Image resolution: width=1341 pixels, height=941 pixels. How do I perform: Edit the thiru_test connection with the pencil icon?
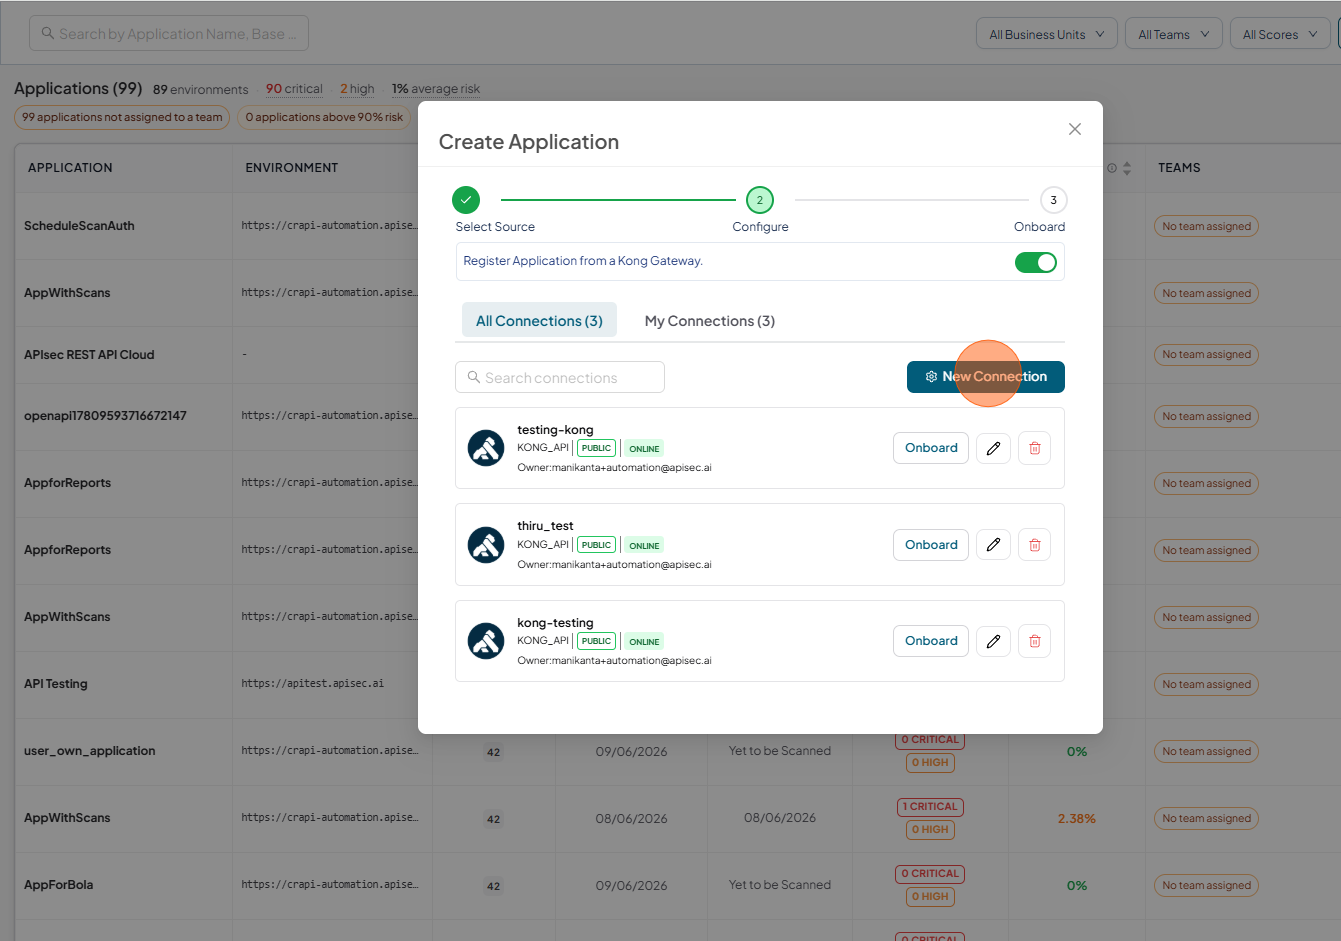[x=993, y=545]
